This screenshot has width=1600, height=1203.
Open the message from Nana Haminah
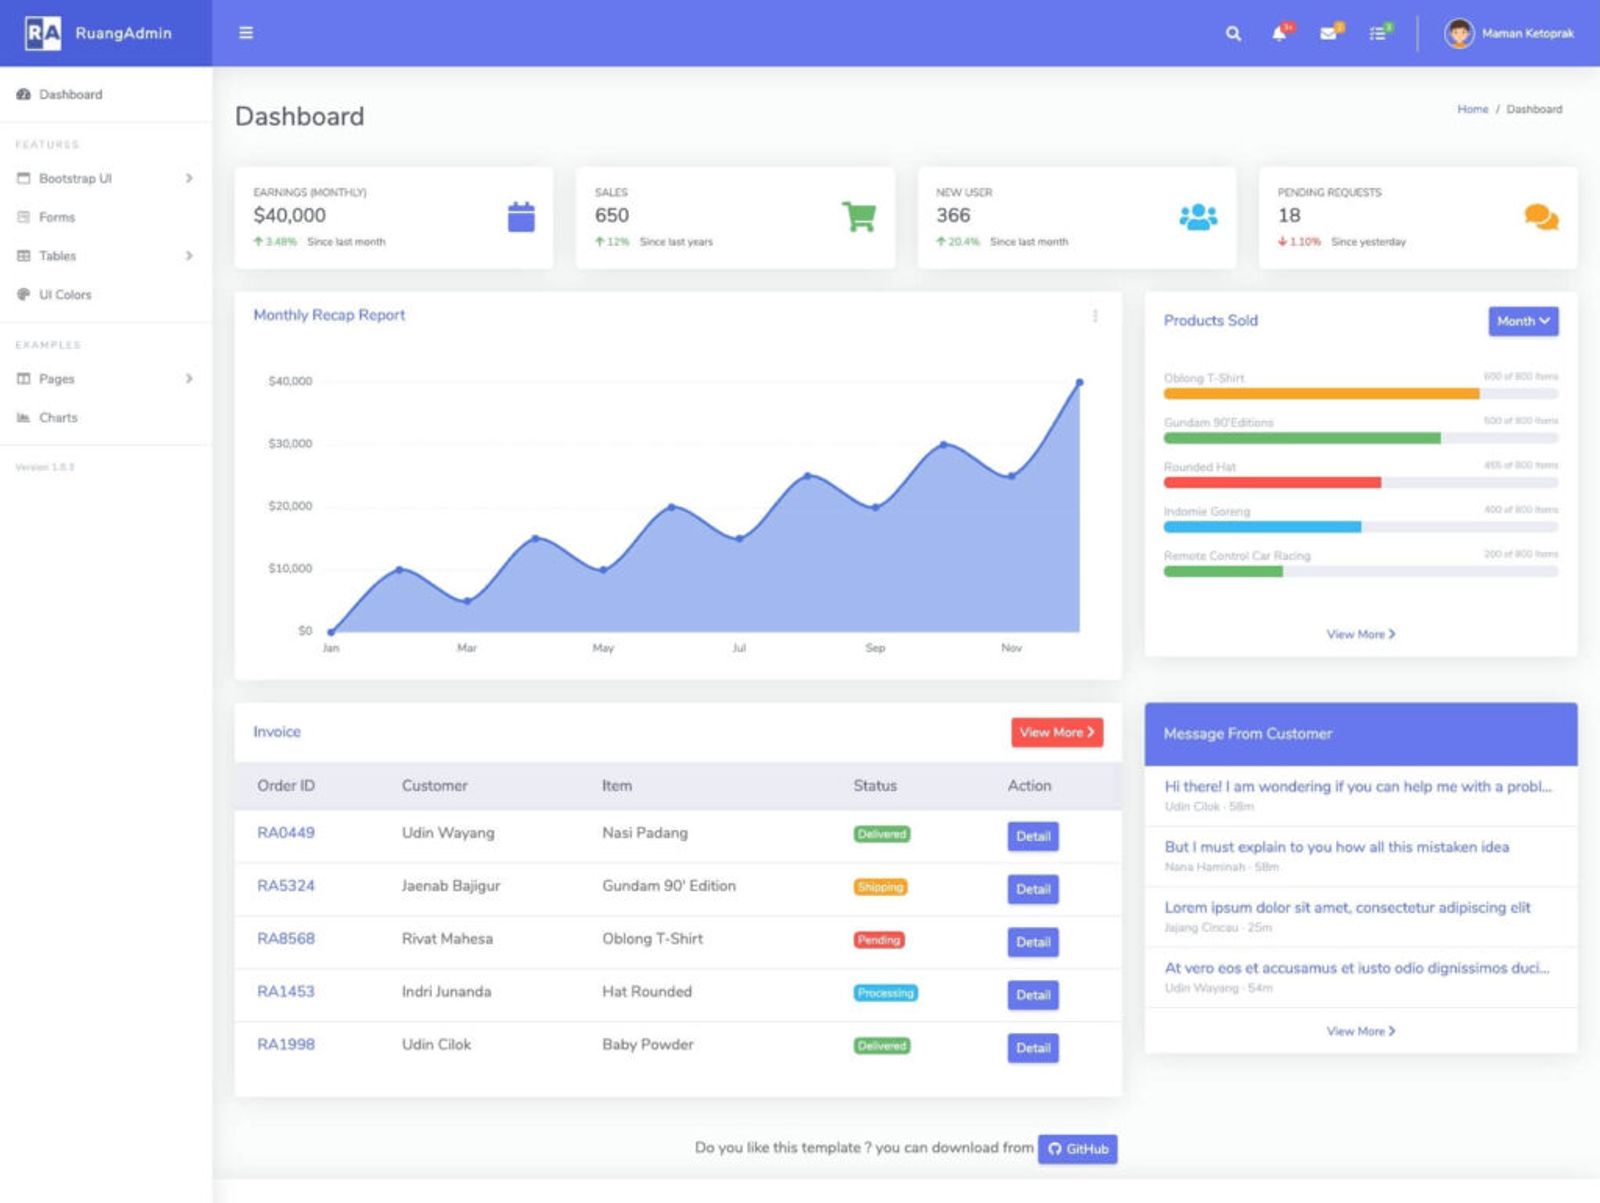[1361, 856]
